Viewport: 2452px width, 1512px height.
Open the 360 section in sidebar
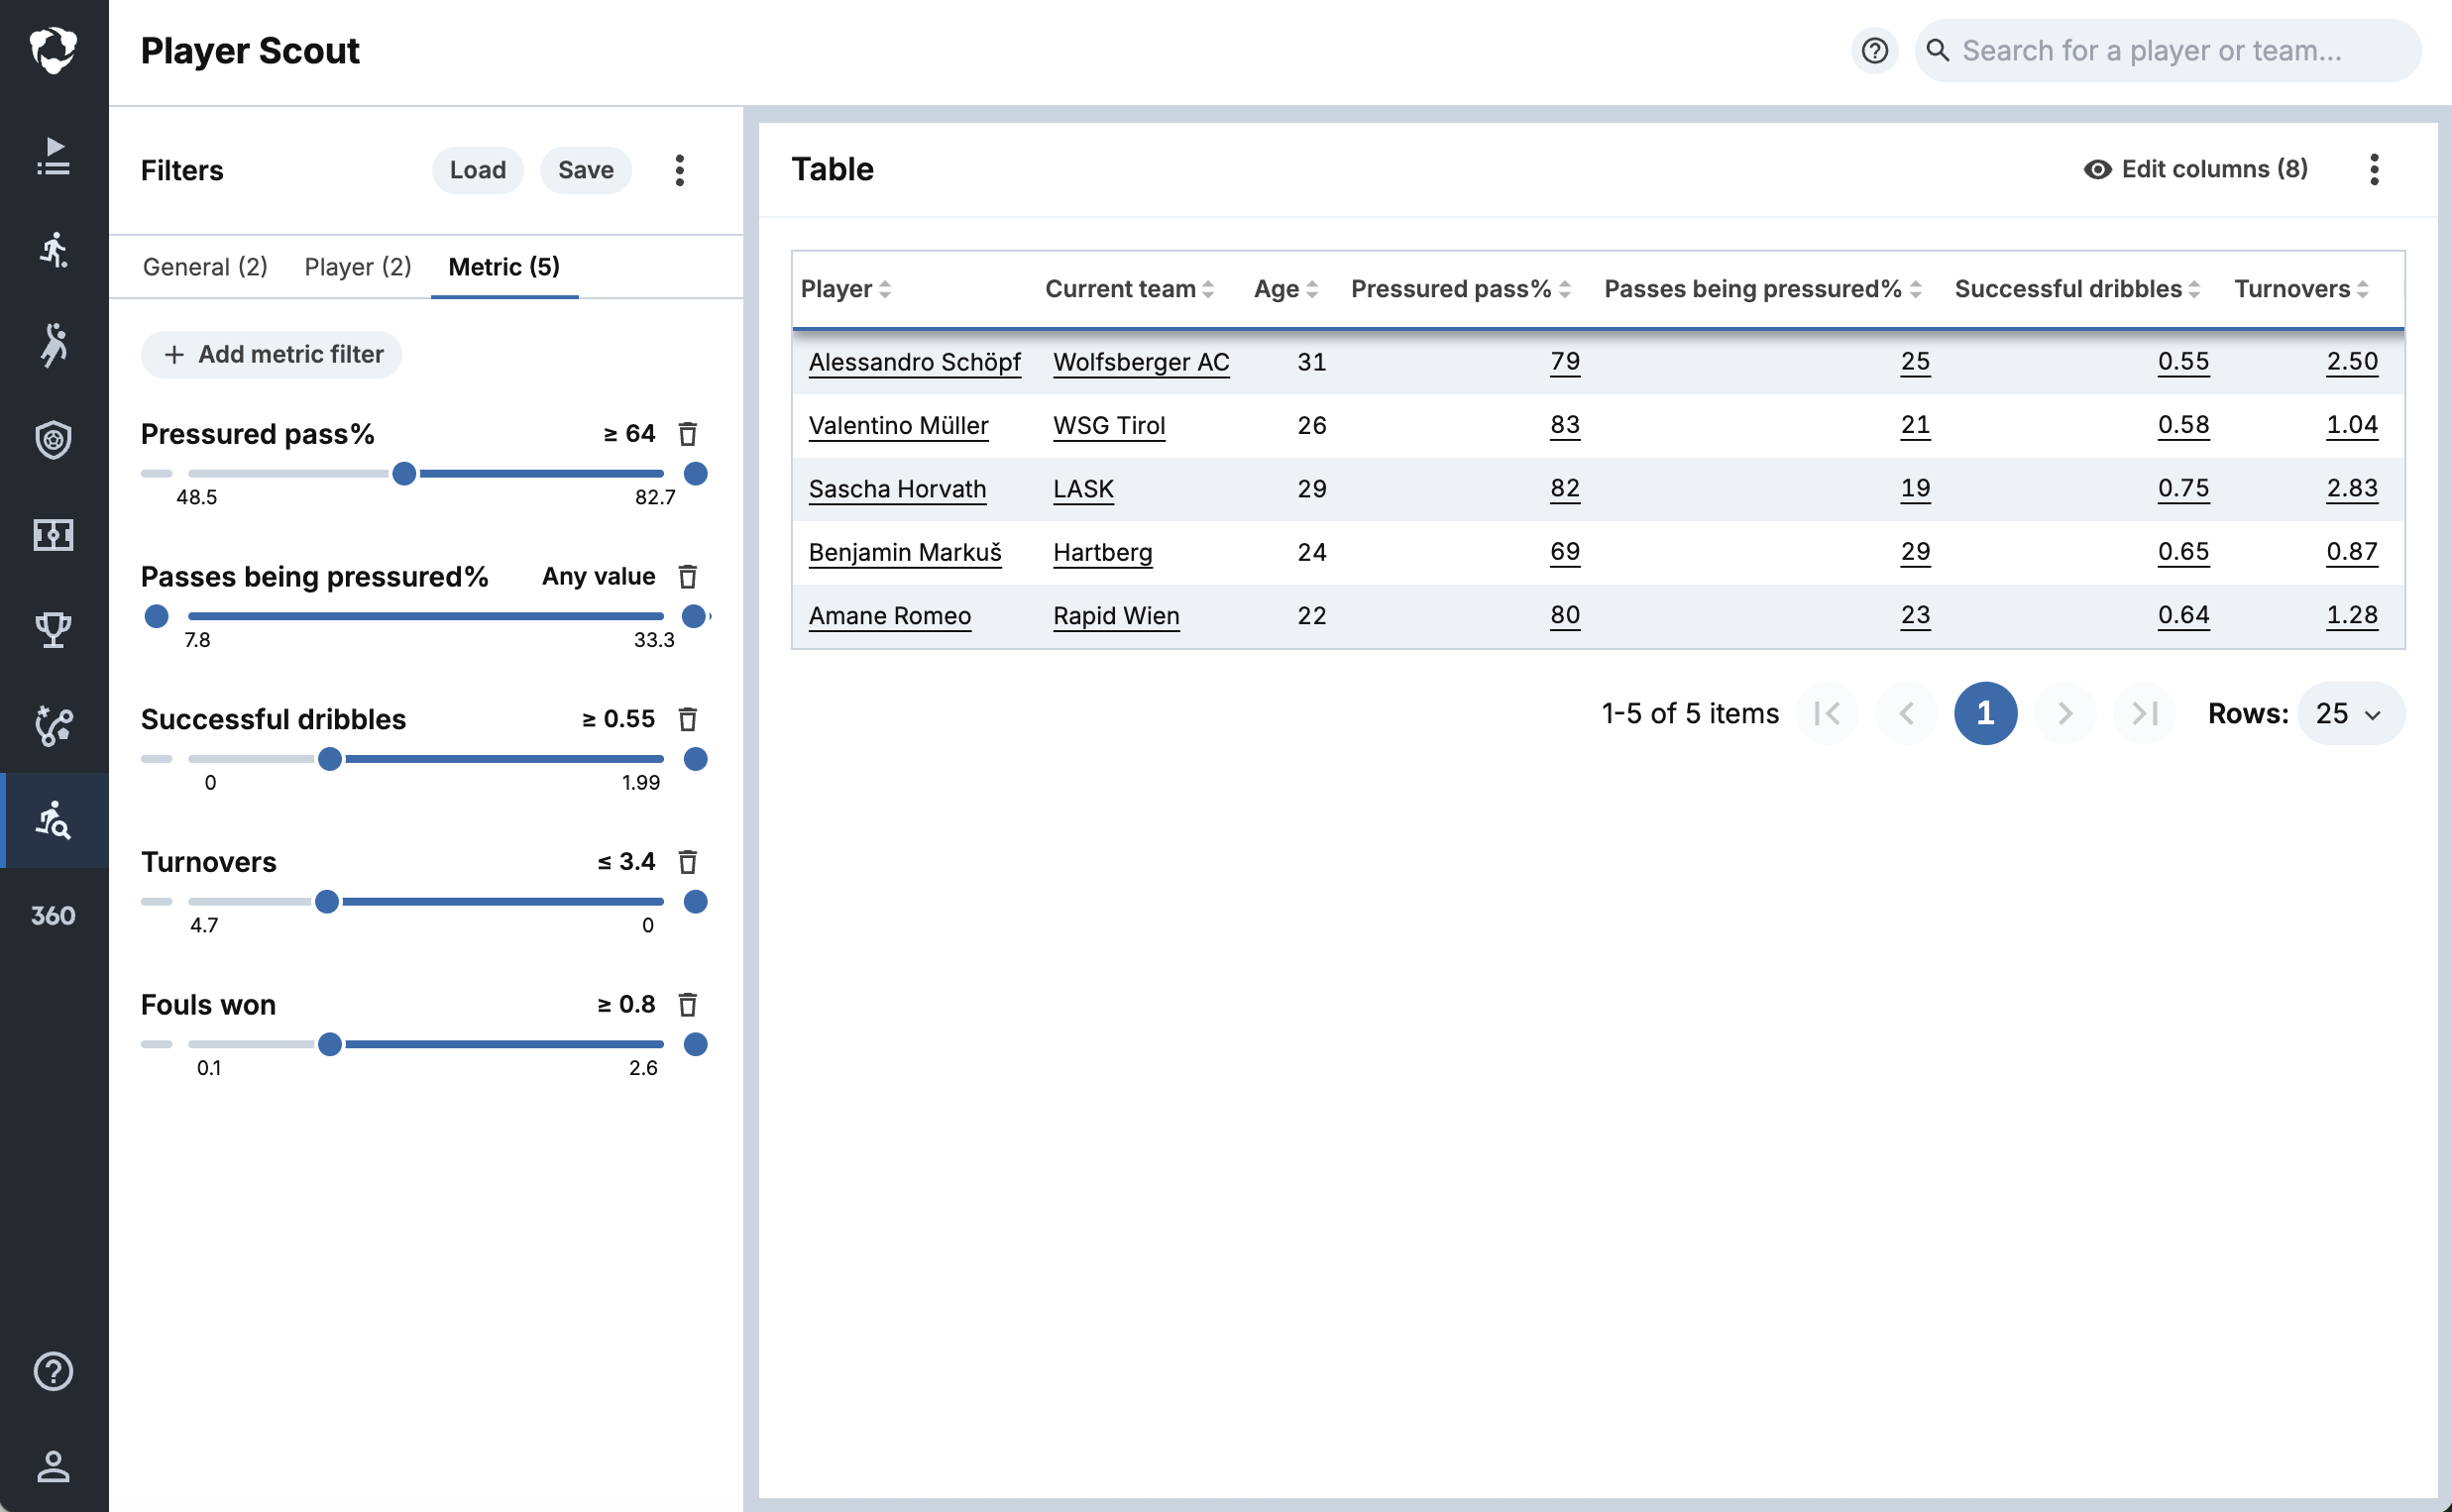pyautogui.click(x=53, y=915)
